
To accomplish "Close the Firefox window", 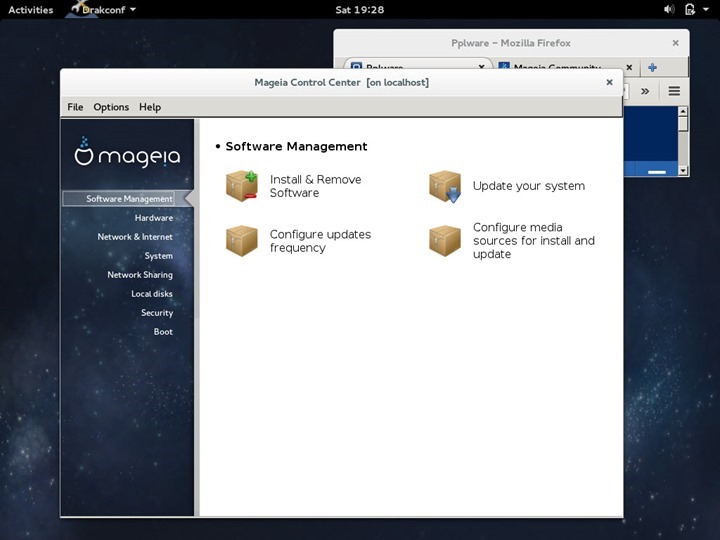I will [x=675, y=43].
